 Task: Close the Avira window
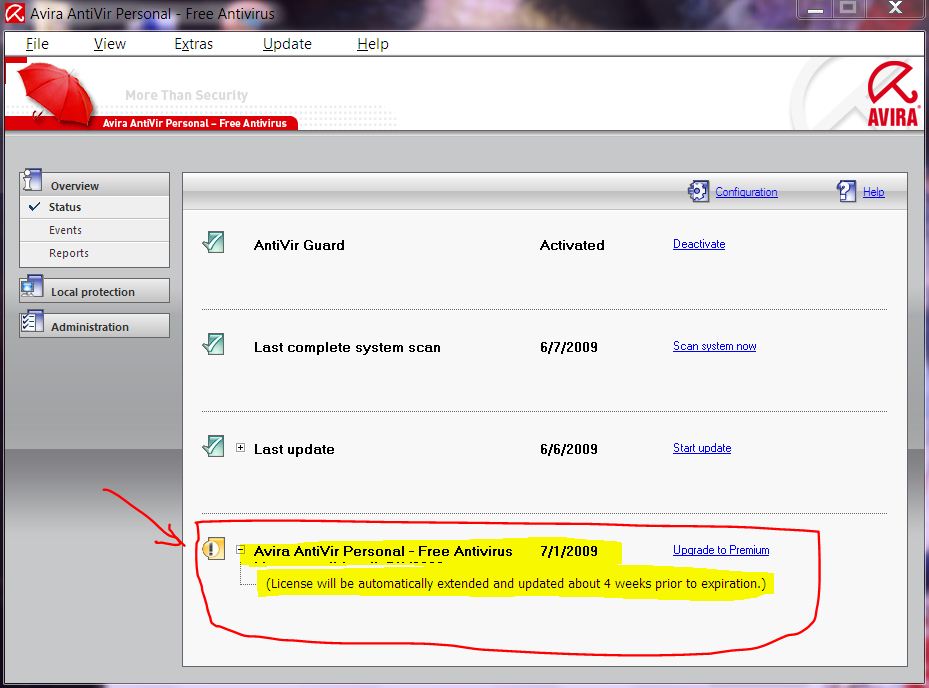point(895,8)
